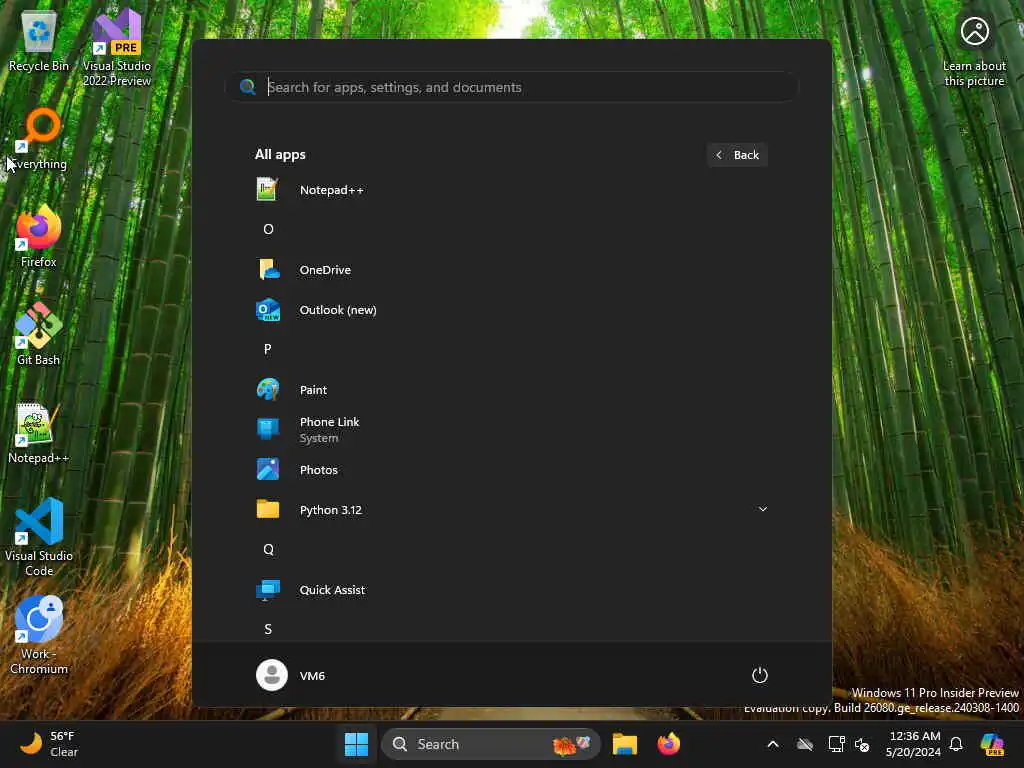Open VM6 user account avatar

[272, 675]
